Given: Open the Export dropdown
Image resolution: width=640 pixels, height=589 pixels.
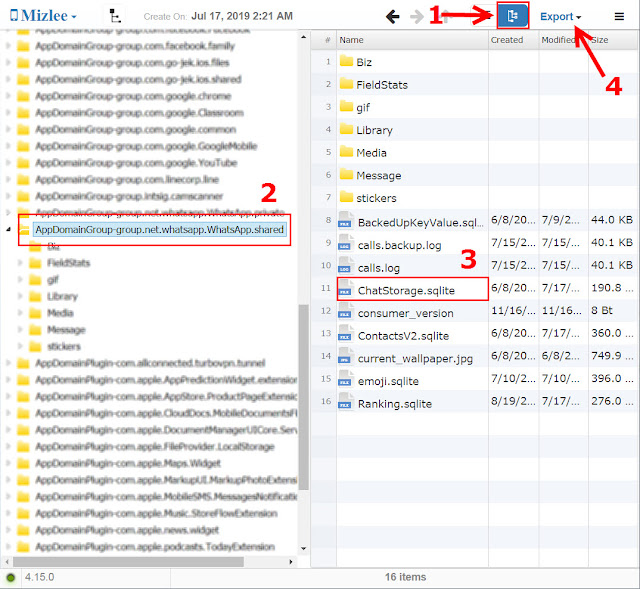Looking at the screenshot, I should (560, 17).
